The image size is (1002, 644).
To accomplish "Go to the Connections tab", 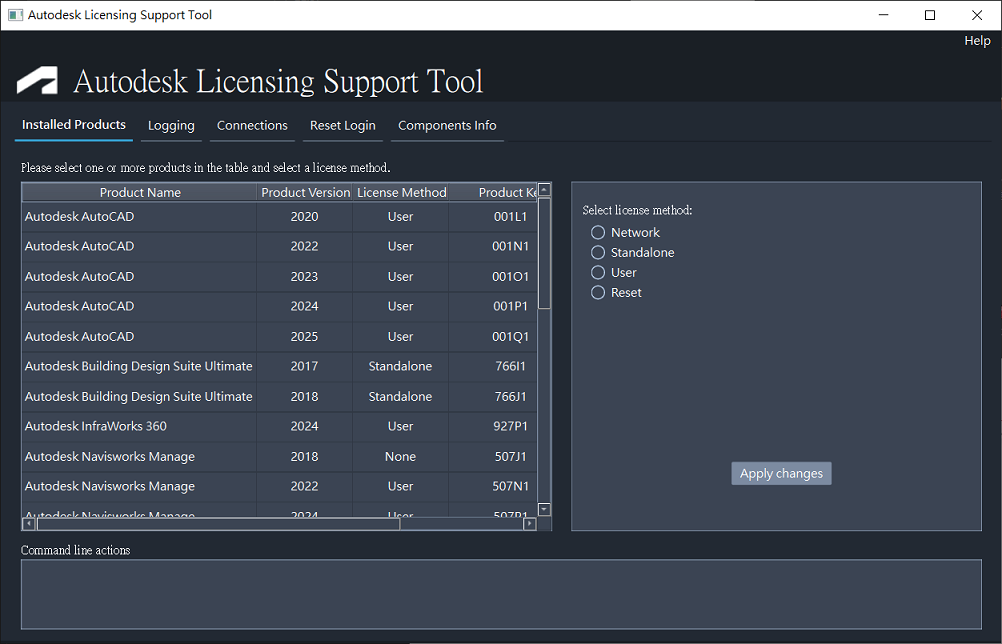I will tap(252, 126).
